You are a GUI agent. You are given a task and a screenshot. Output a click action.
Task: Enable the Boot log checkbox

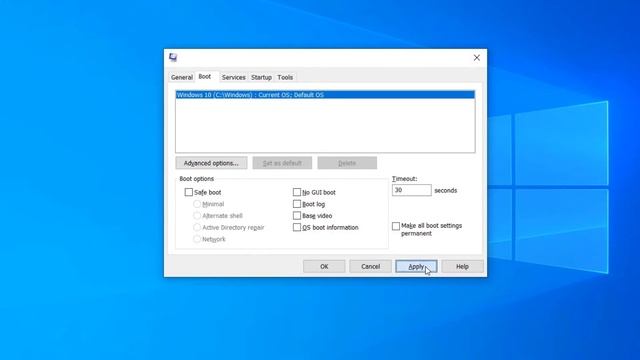coord(297,204)
